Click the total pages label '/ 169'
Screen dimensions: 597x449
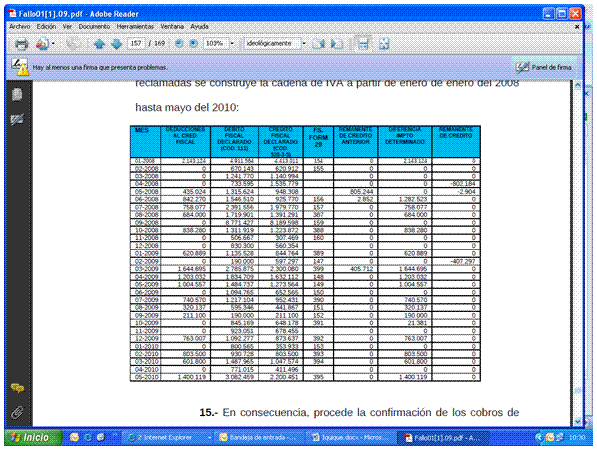(x=157, y=43)
